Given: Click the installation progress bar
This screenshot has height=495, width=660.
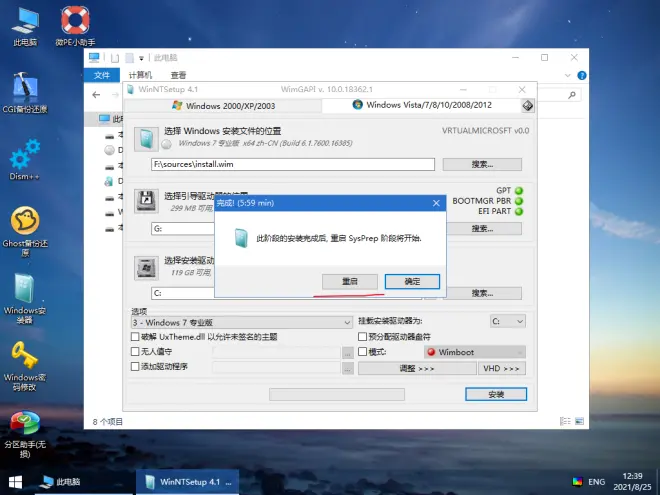Looking at the screenshot, I should point(337,394).
